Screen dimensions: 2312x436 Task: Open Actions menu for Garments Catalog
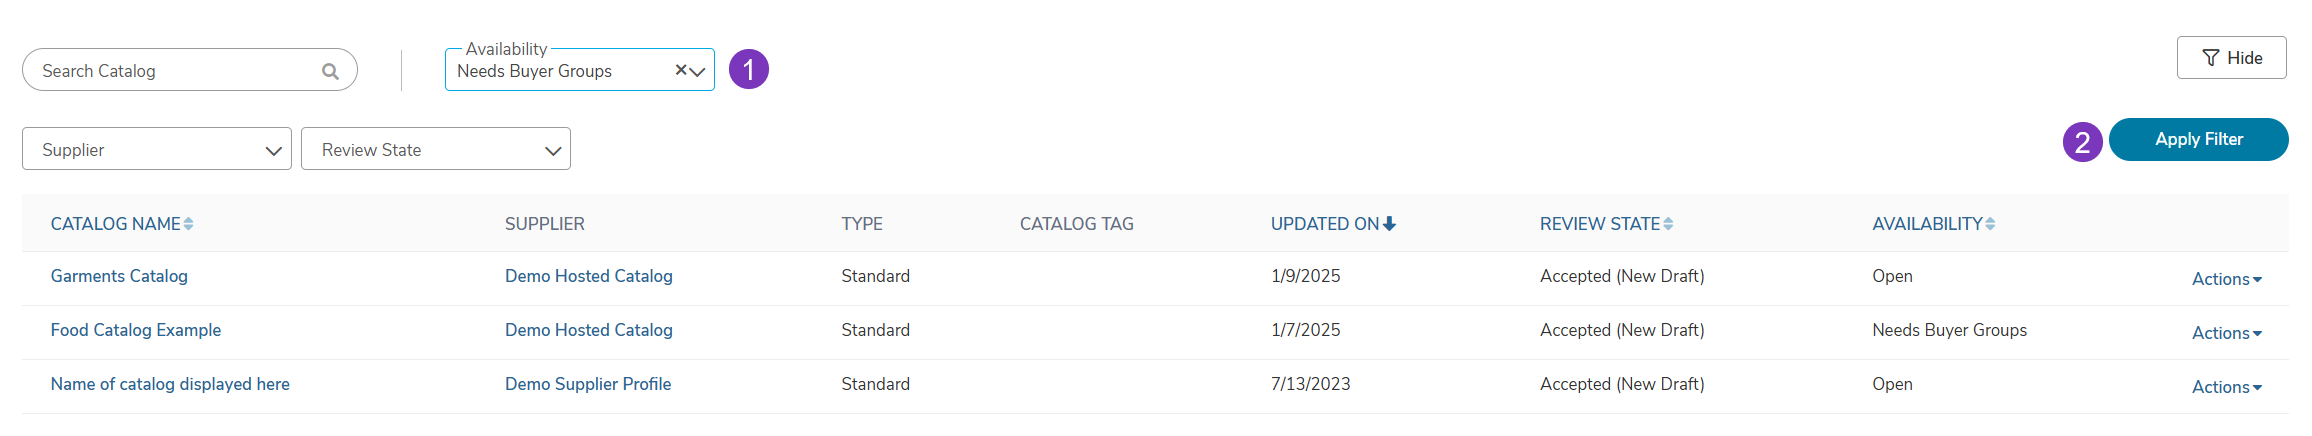pyautogui.click(x=2227, y=279)
